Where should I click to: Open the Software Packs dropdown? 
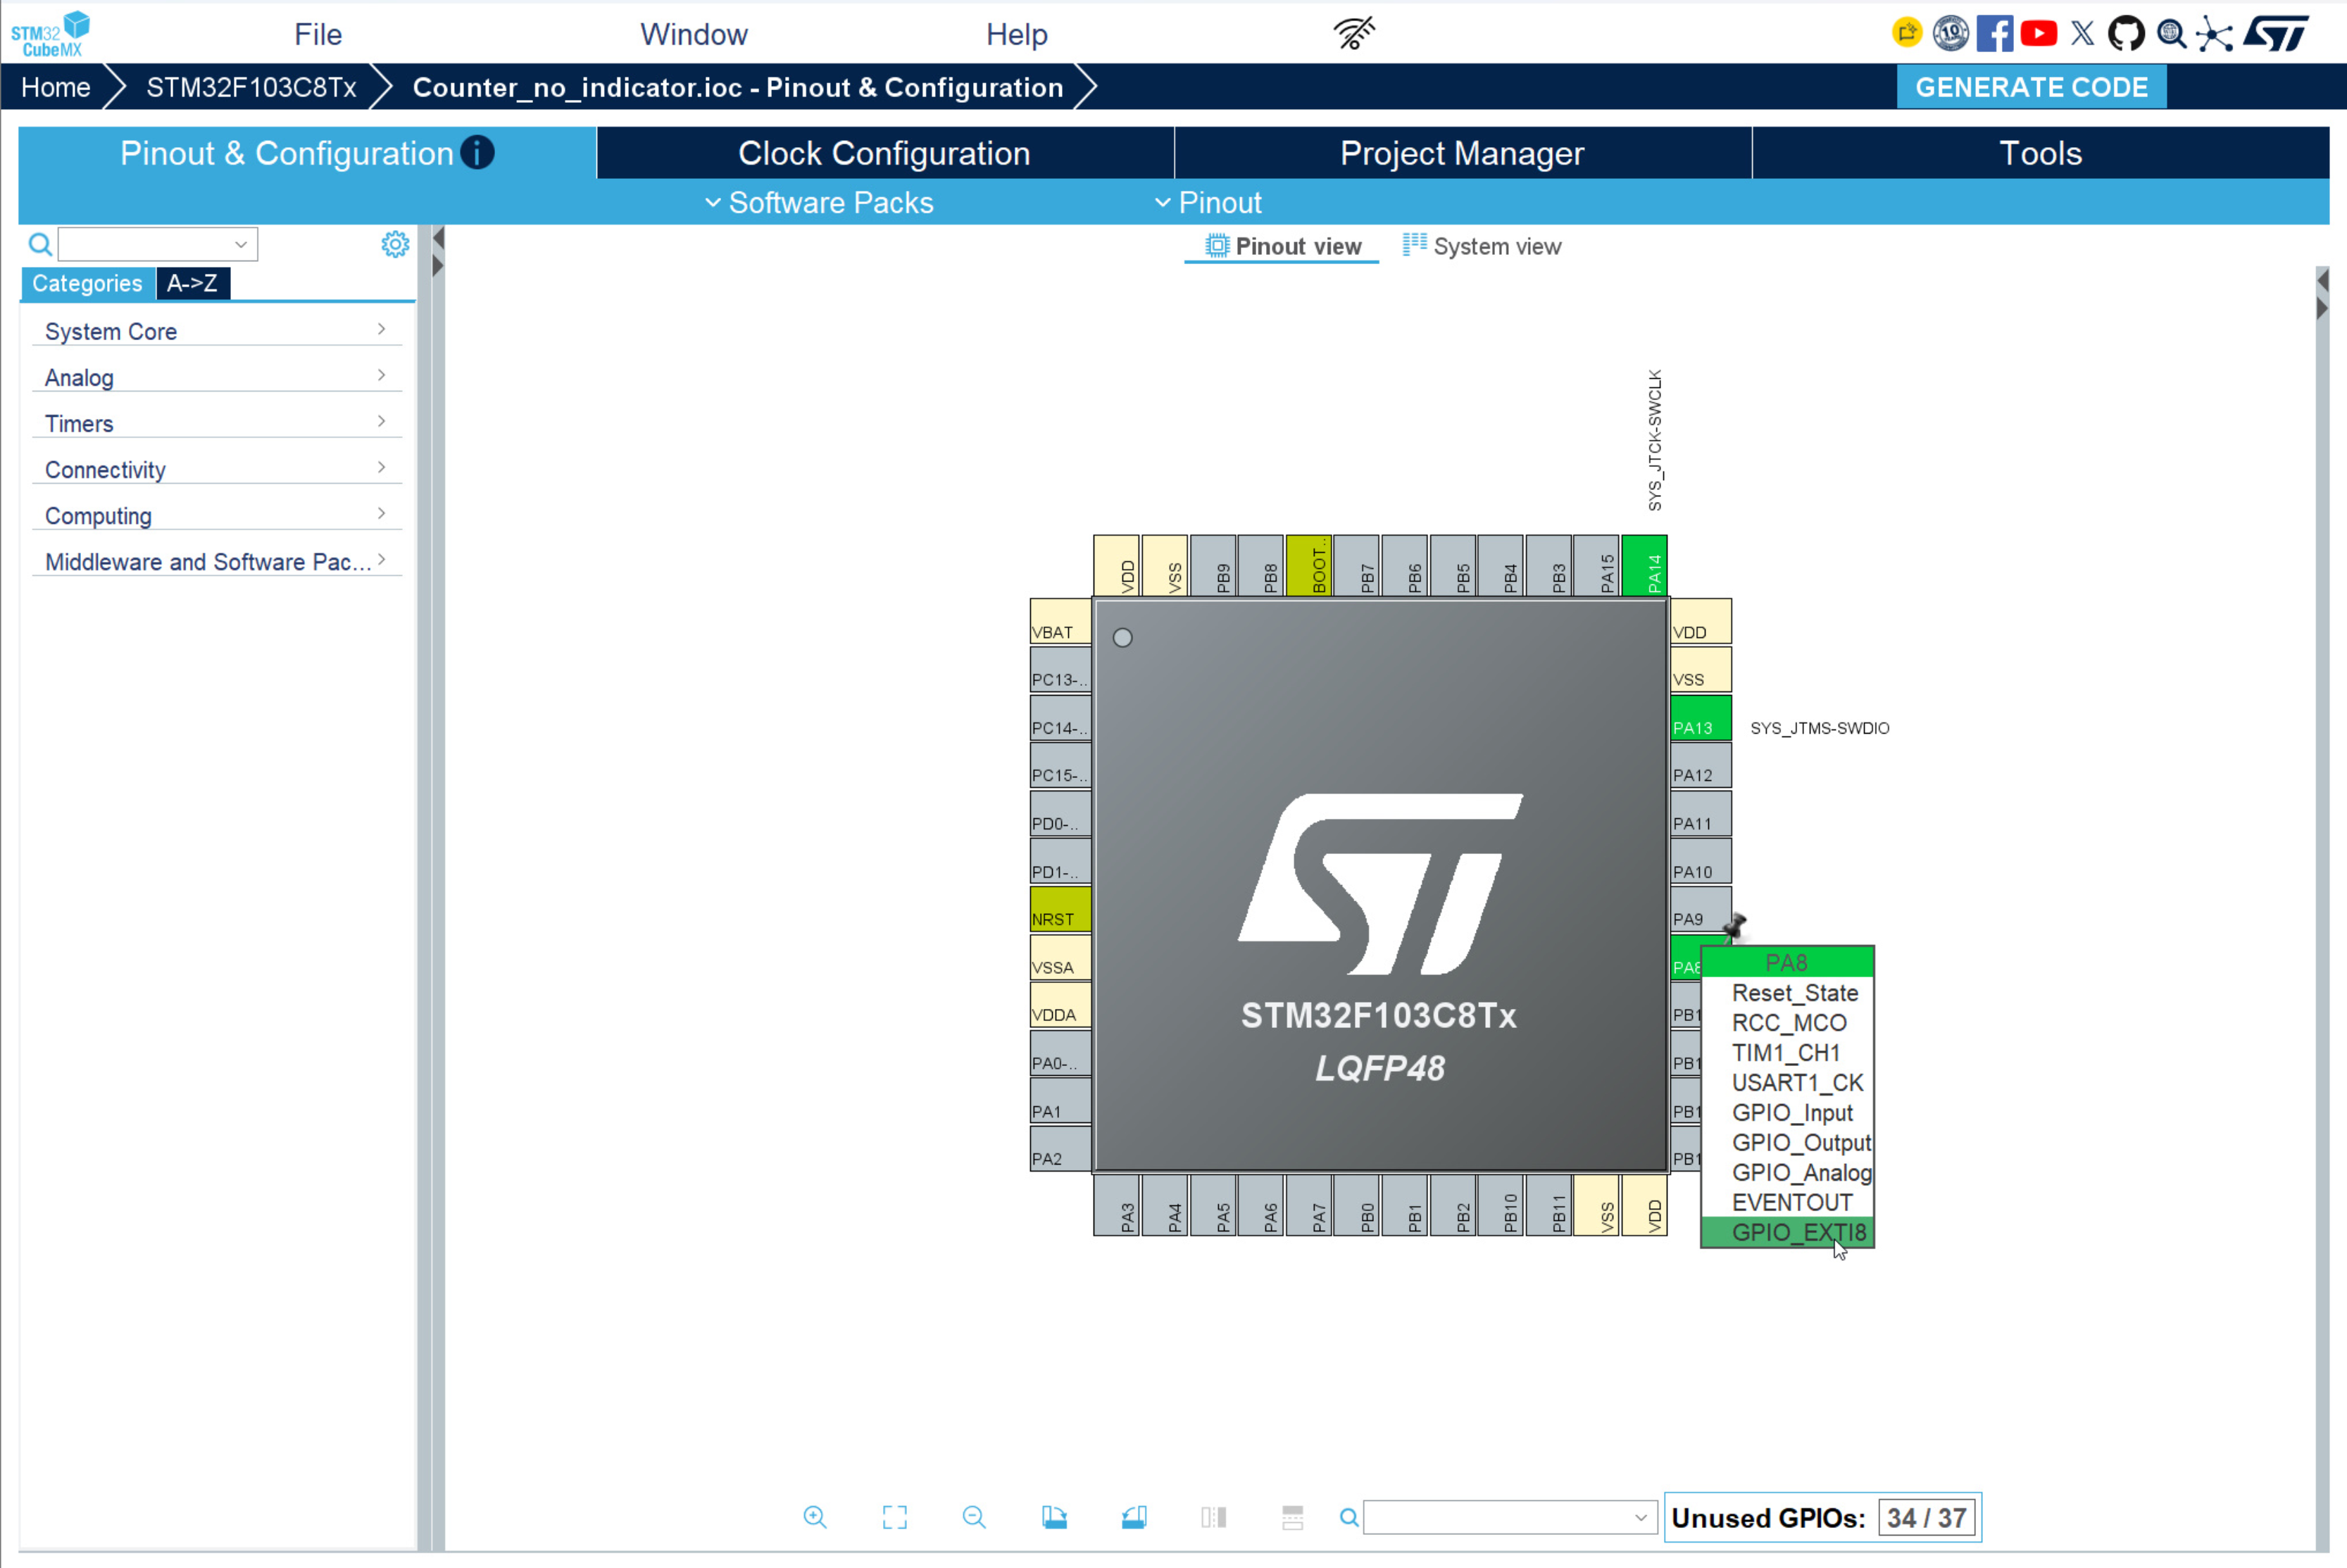pos(819,202)
